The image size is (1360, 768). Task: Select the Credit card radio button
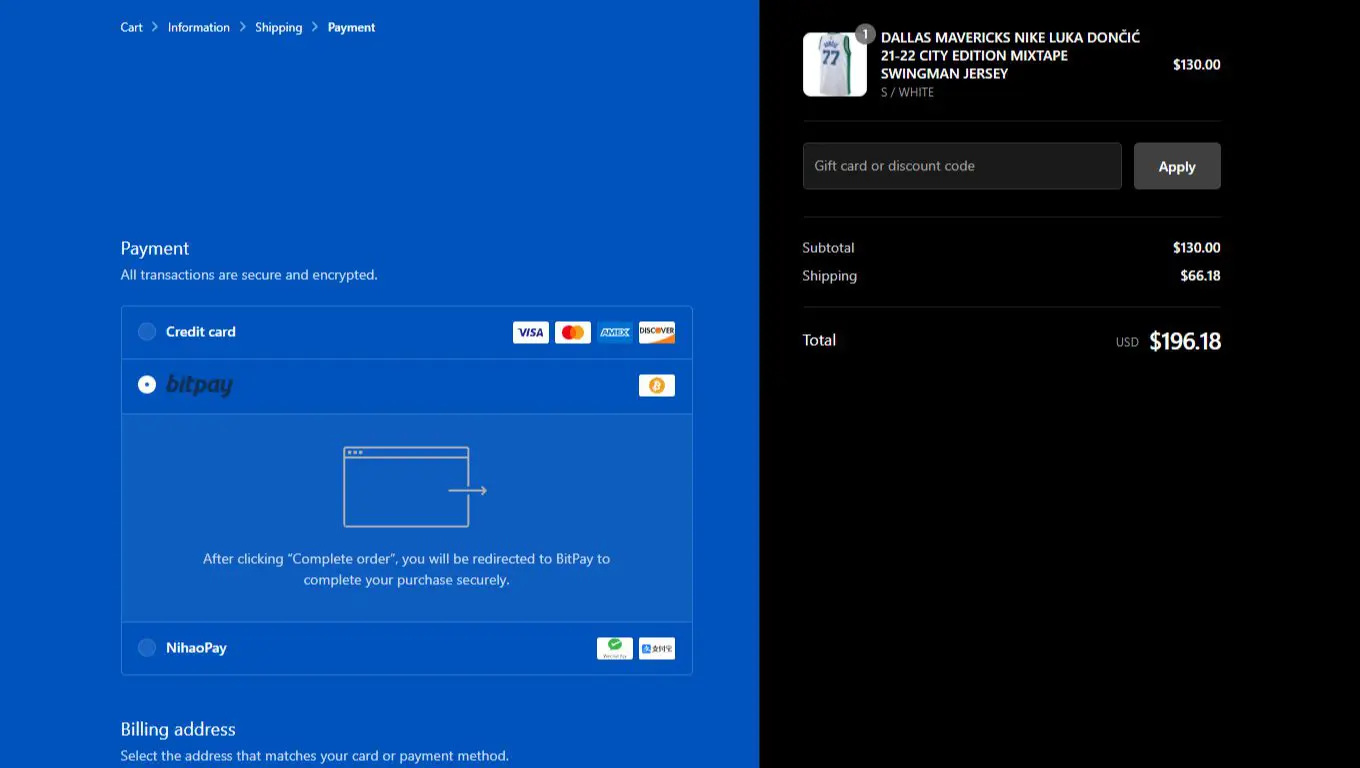coord(147,332)
